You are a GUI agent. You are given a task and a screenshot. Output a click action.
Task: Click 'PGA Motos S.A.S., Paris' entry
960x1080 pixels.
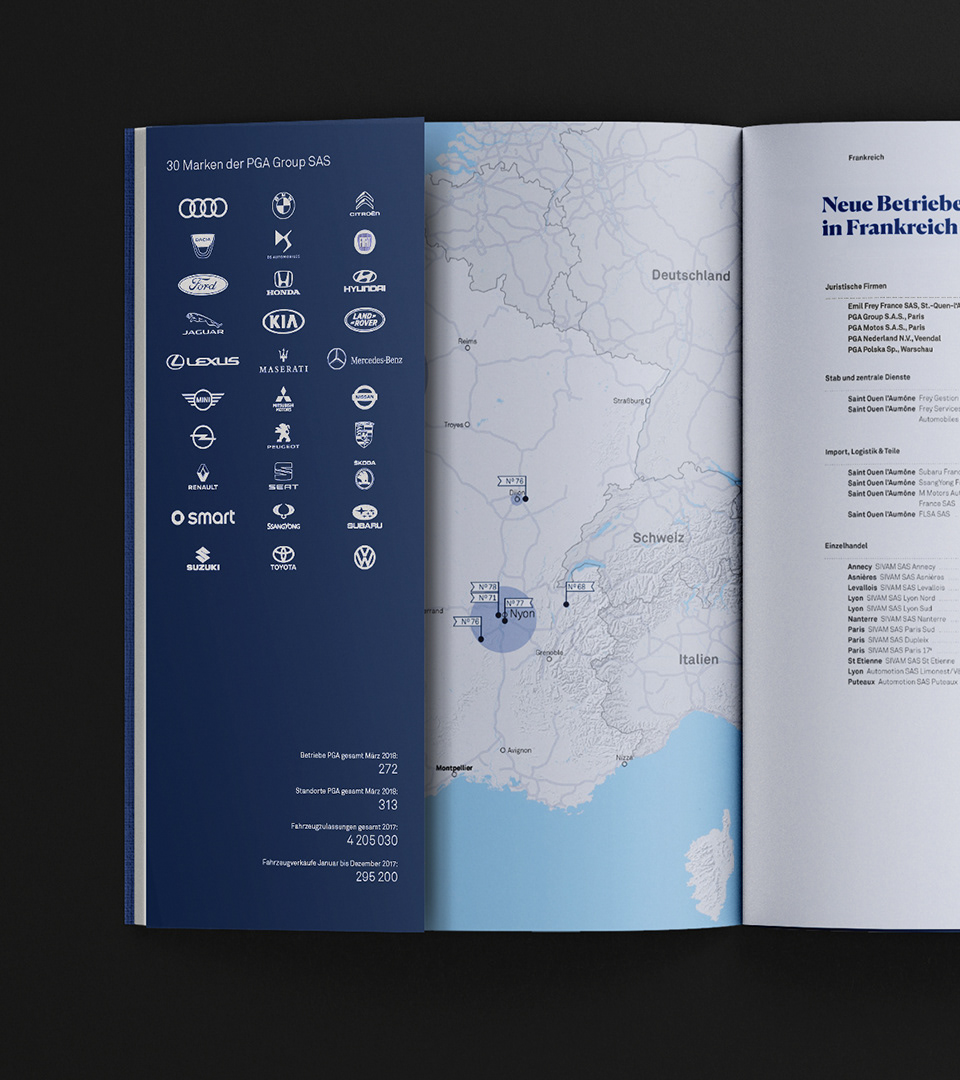(x=886, y=328)
